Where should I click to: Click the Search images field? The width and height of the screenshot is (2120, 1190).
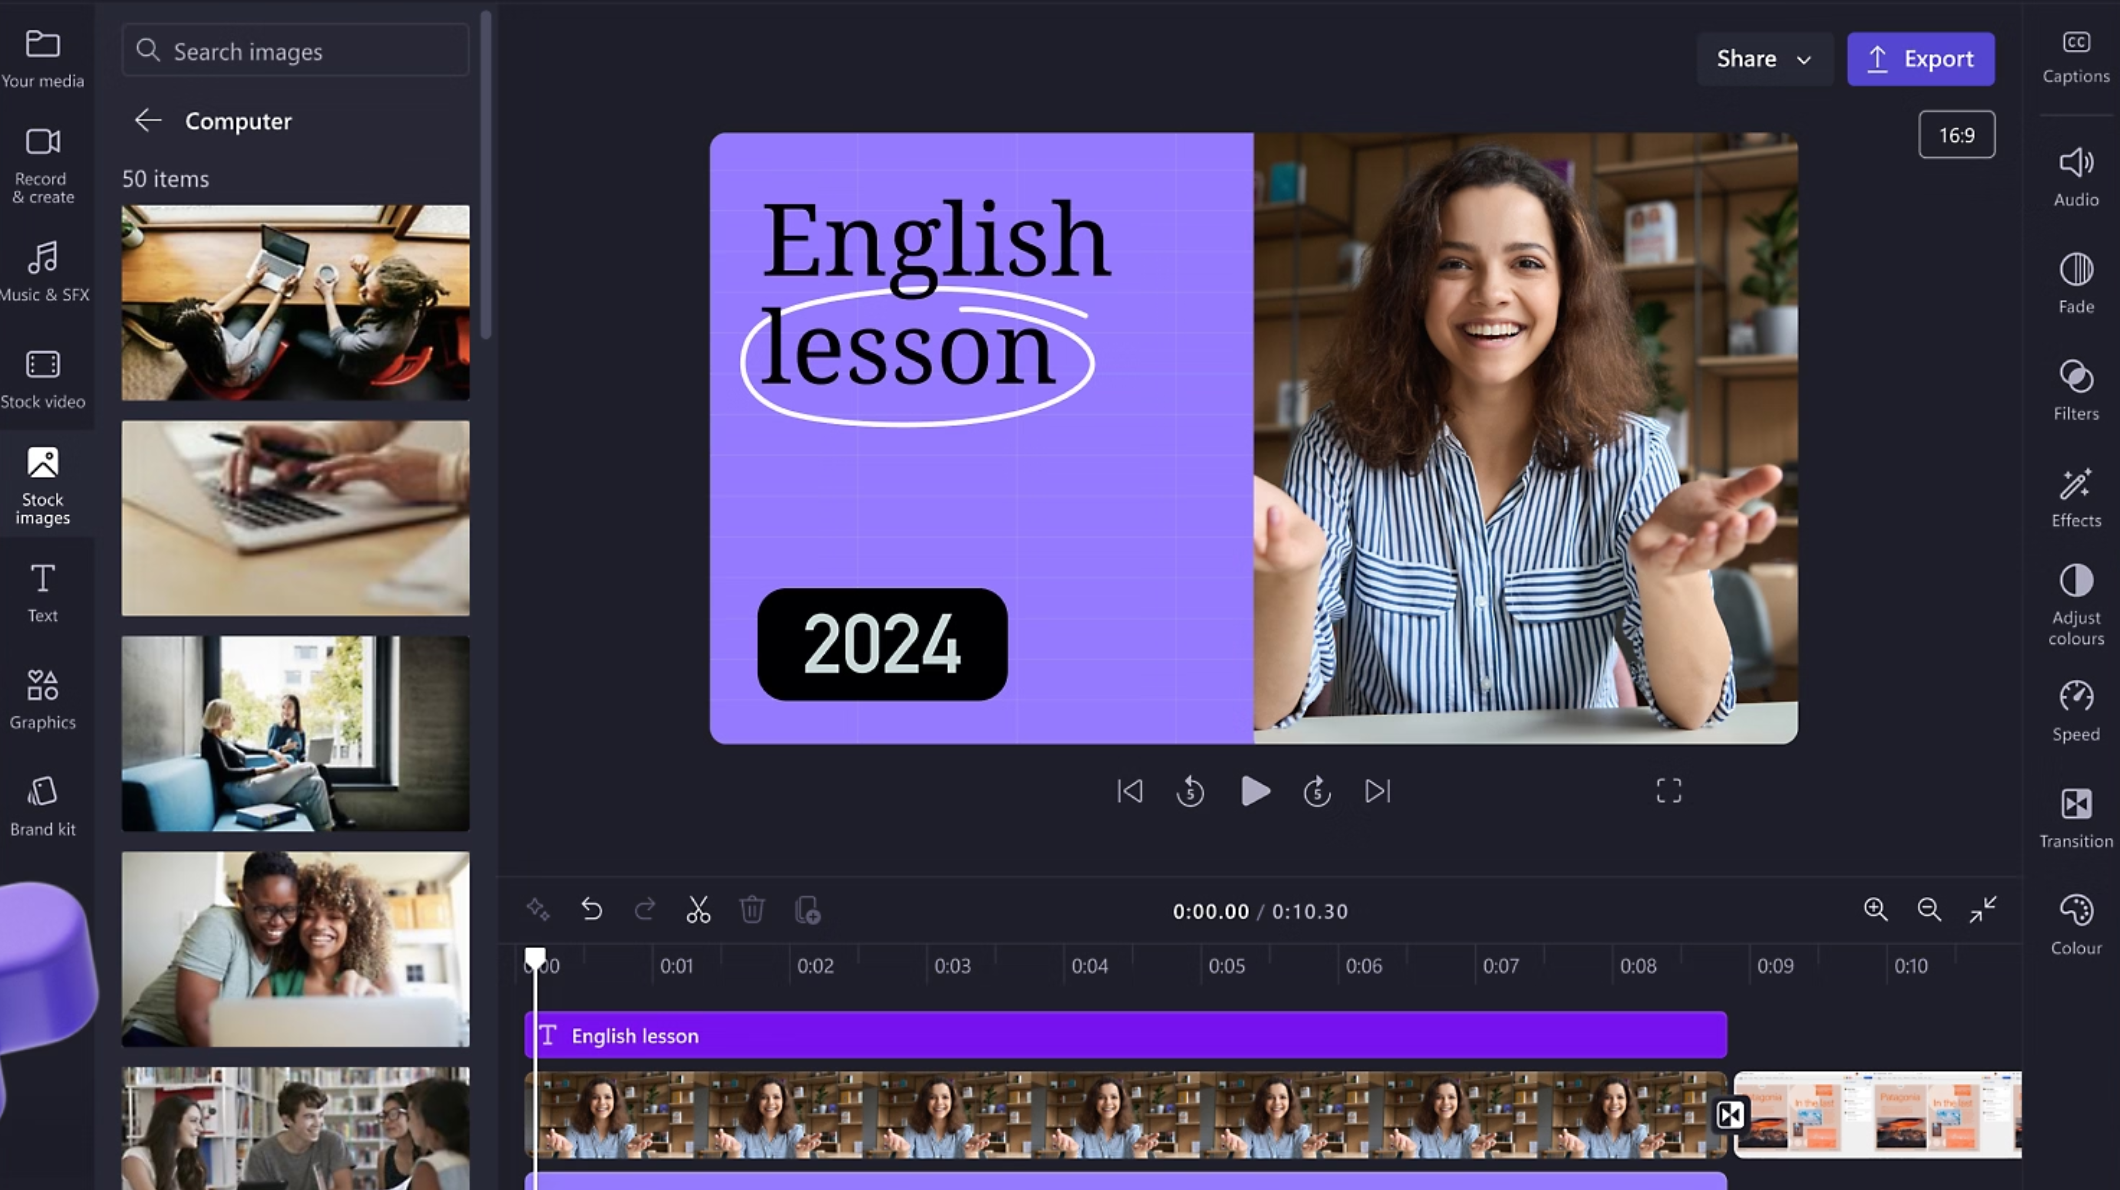(294, 50)
